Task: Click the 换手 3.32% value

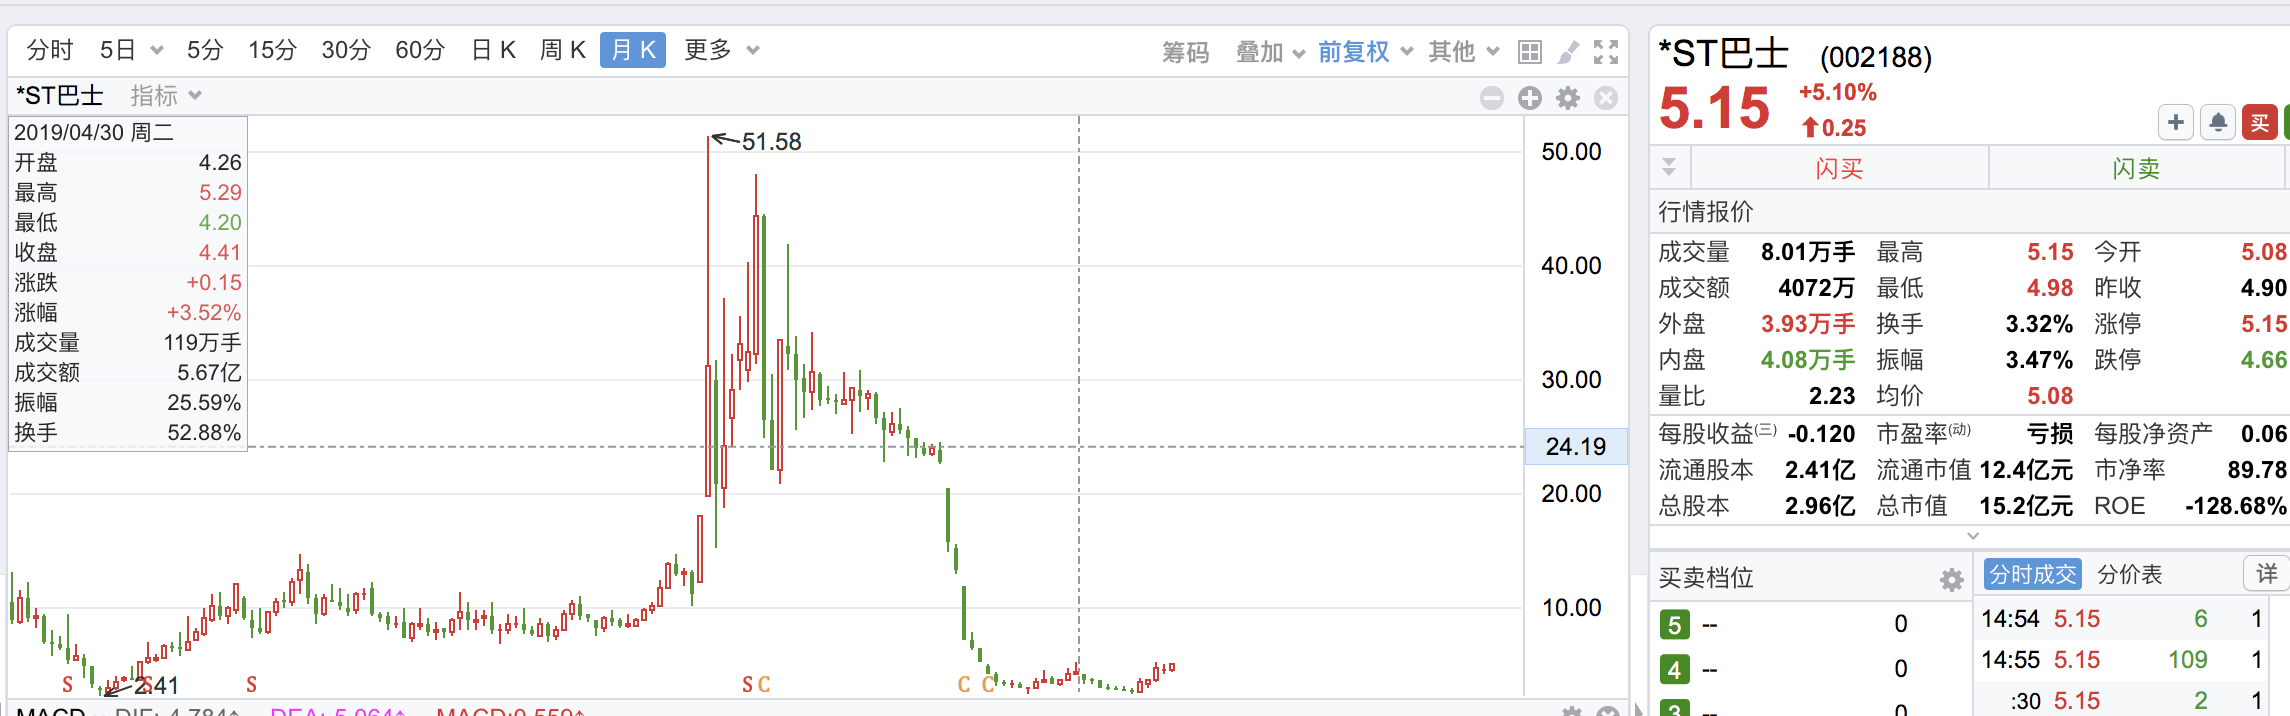Action: 2039,324
